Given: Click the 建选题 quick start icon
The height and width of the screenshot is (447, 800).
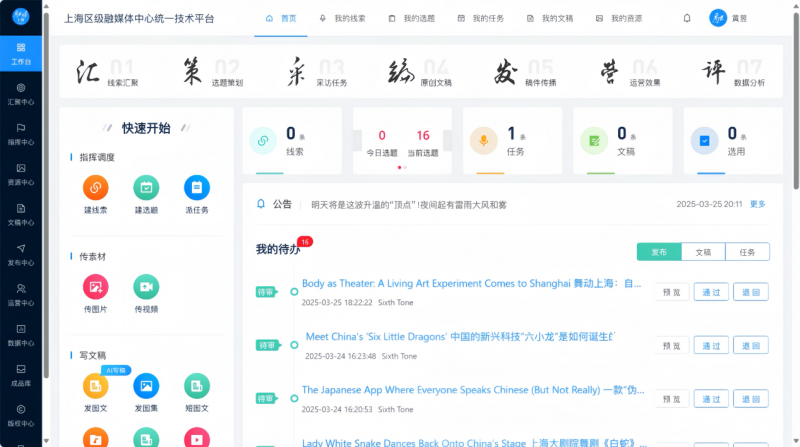Looking at the screenshot, I should (146, 188).
